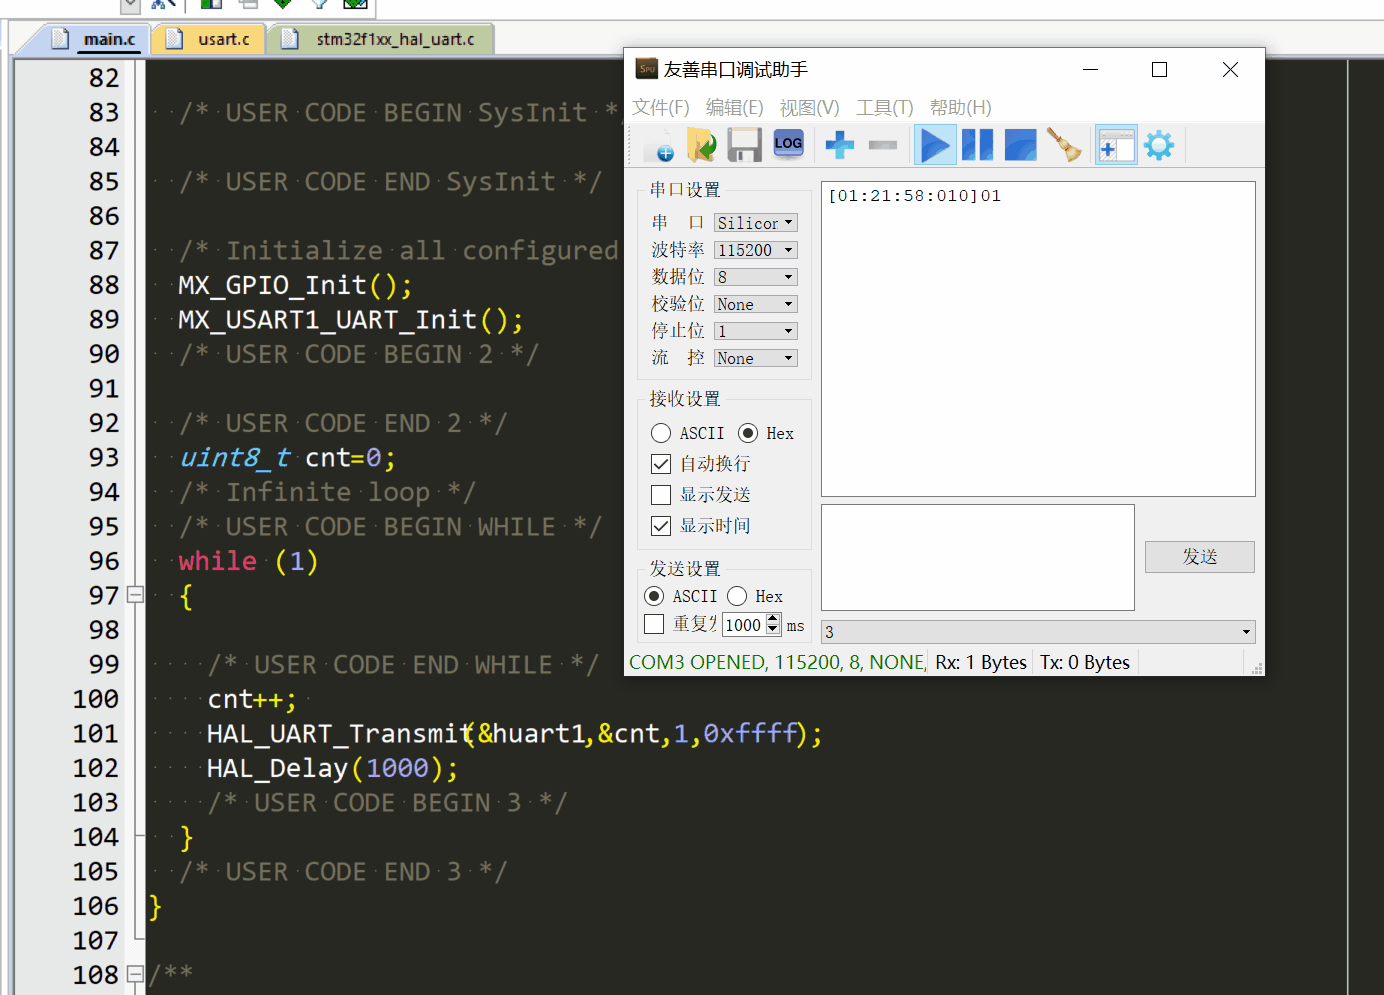Open the 波特率 115200 dropdown
This screenshot has width=1384, height=995.
tap(756, 250)
